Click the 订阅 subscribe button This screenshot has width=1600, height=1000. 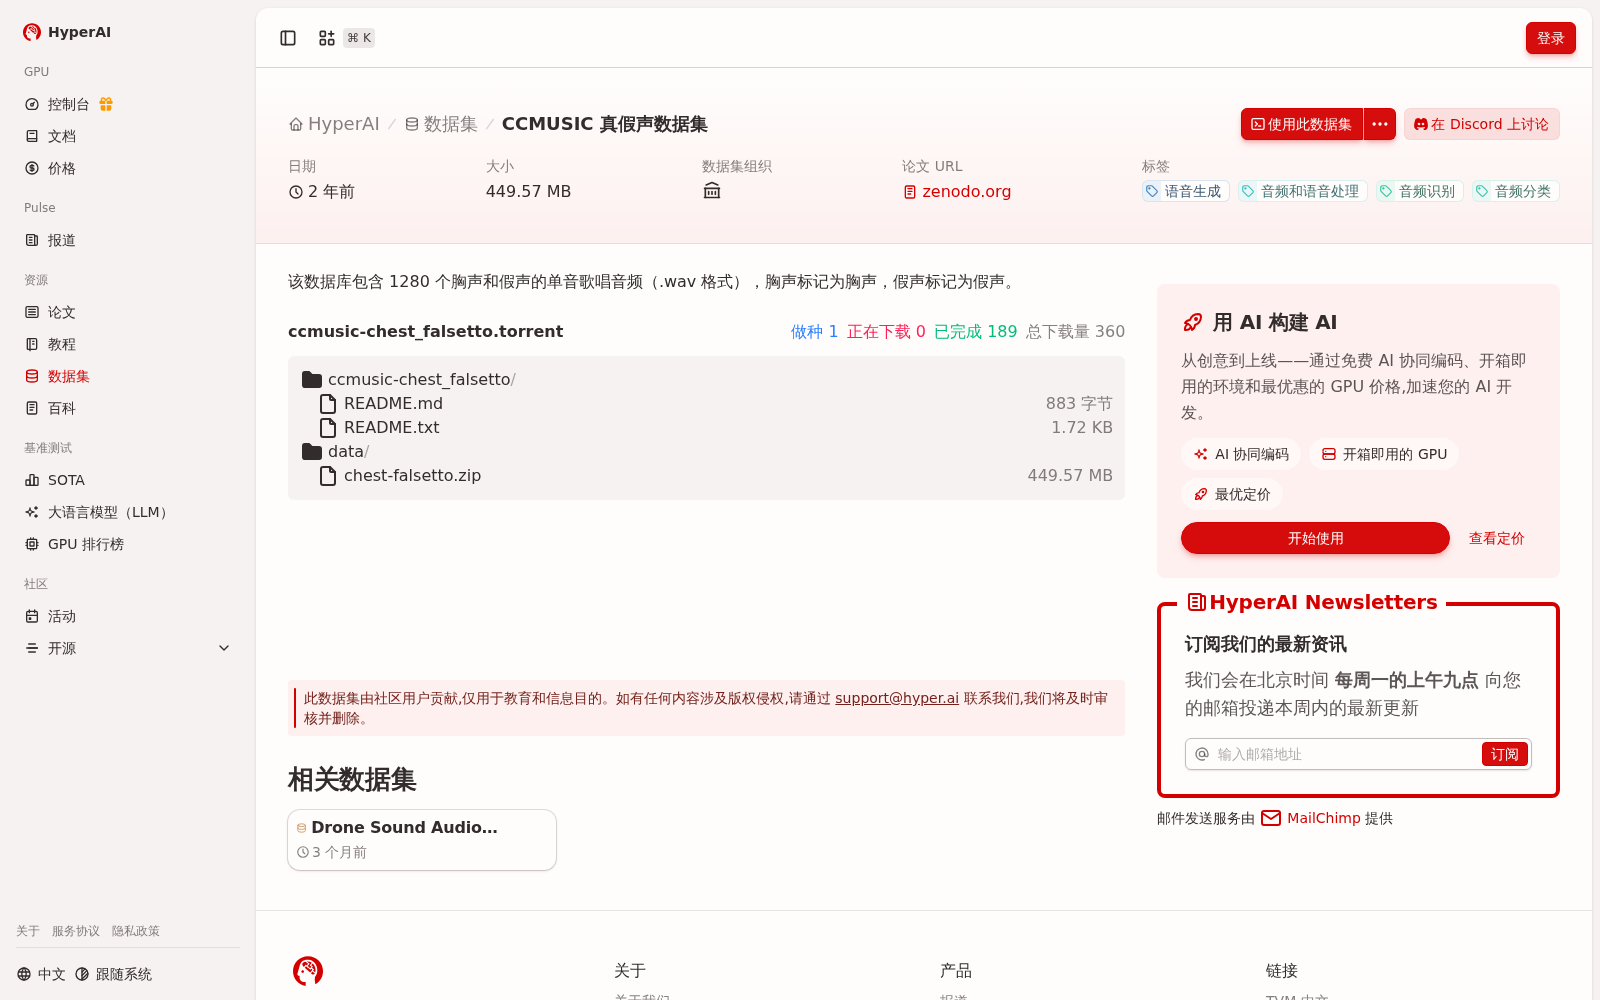(1504, 754)
